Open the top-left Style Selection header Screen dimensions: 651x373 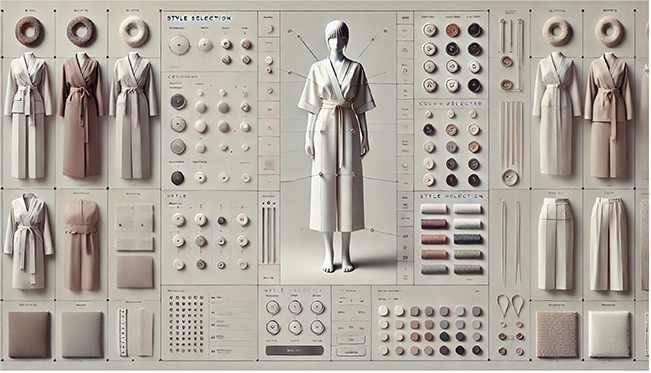tap(198, 18)
